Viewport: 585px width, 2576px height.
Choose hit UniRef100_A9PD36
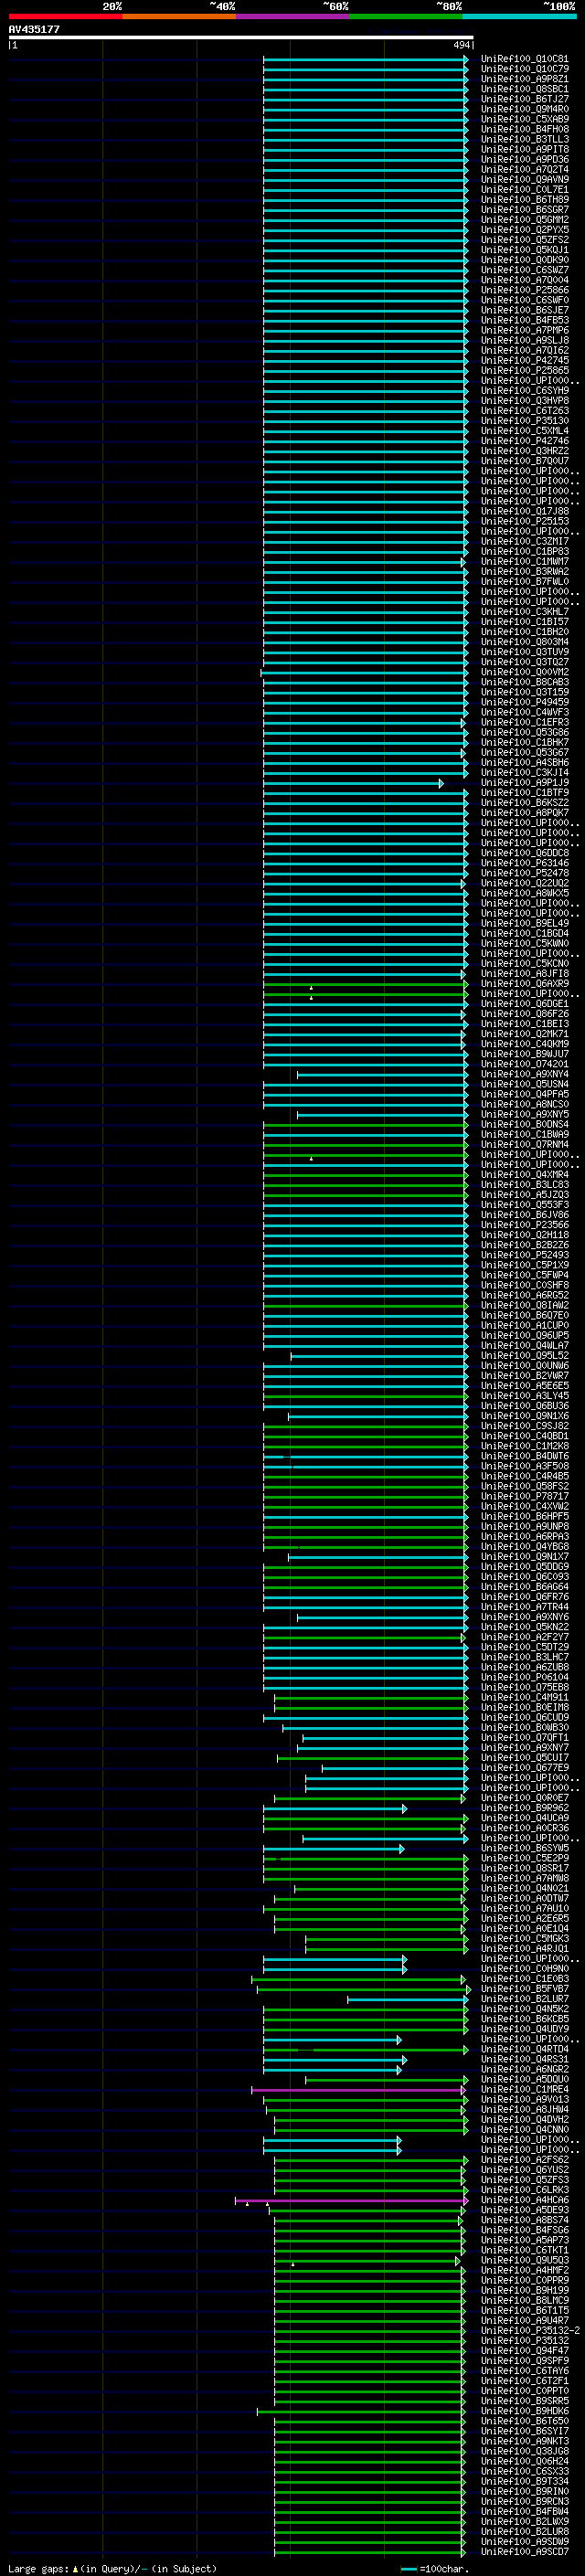click(524, 159)
